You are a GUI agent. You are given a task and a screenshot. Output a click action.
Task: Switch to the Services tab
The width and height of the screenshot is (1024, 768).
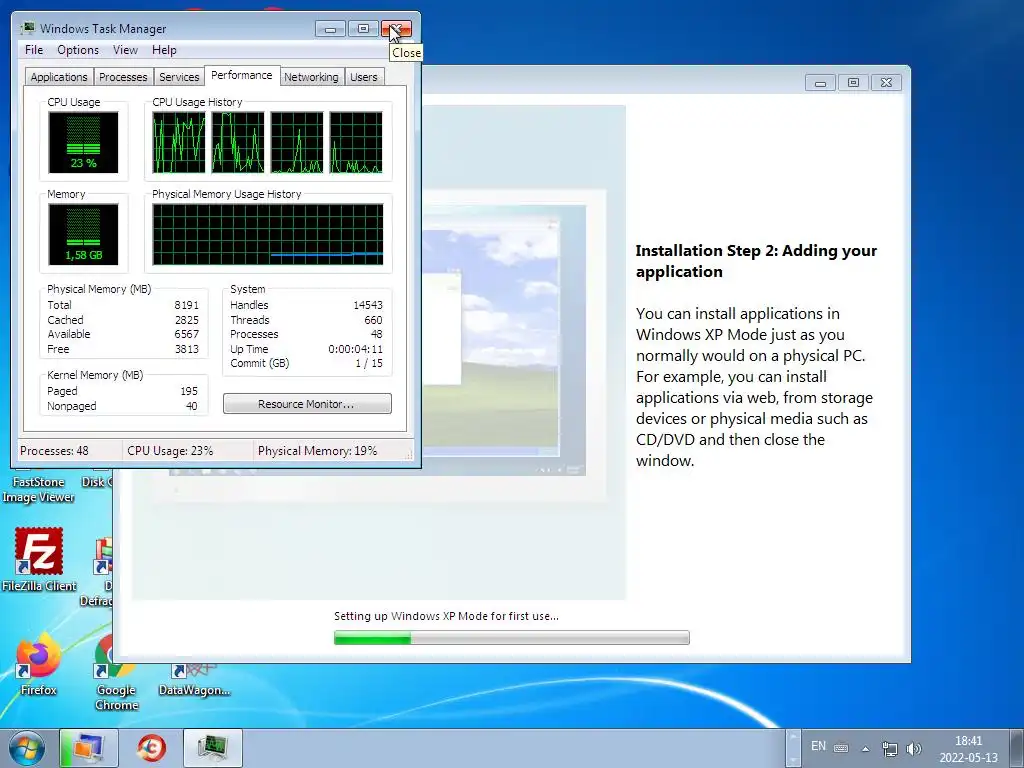(179, 77)
